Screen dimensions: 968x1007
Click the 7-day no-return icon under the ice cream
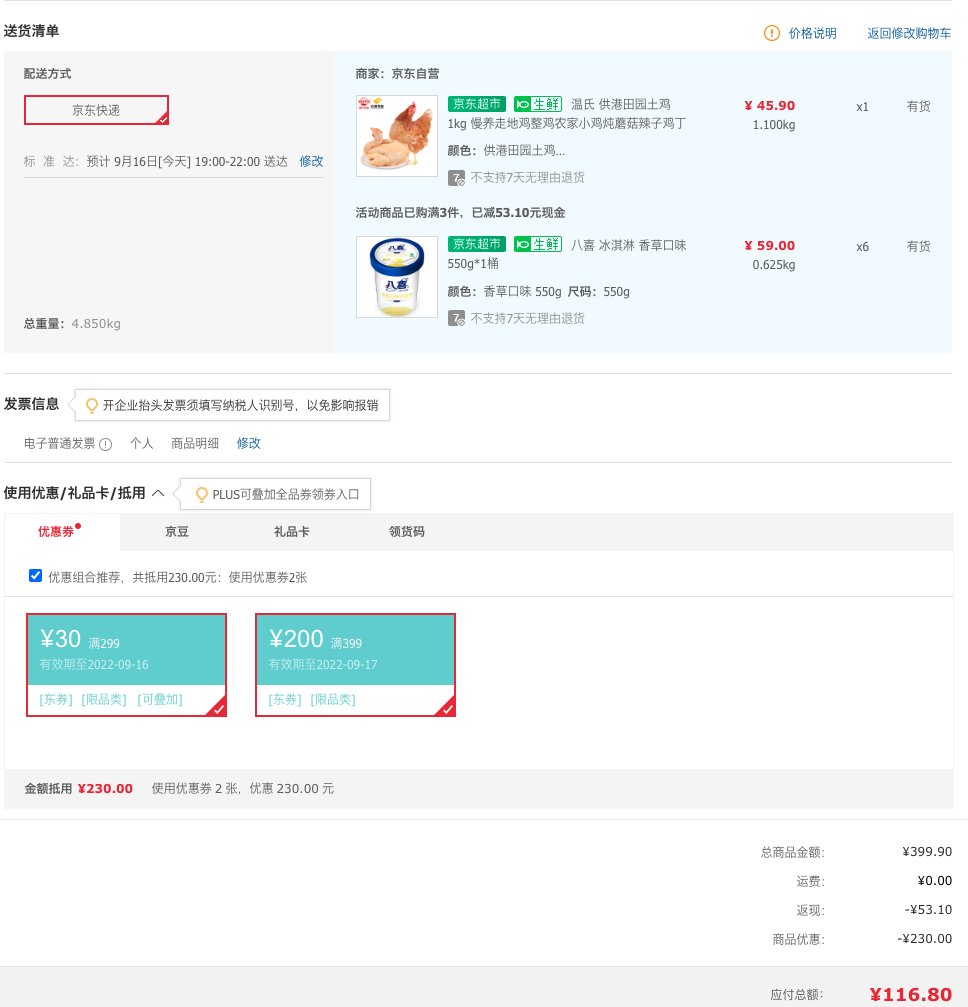pos(456,319)
